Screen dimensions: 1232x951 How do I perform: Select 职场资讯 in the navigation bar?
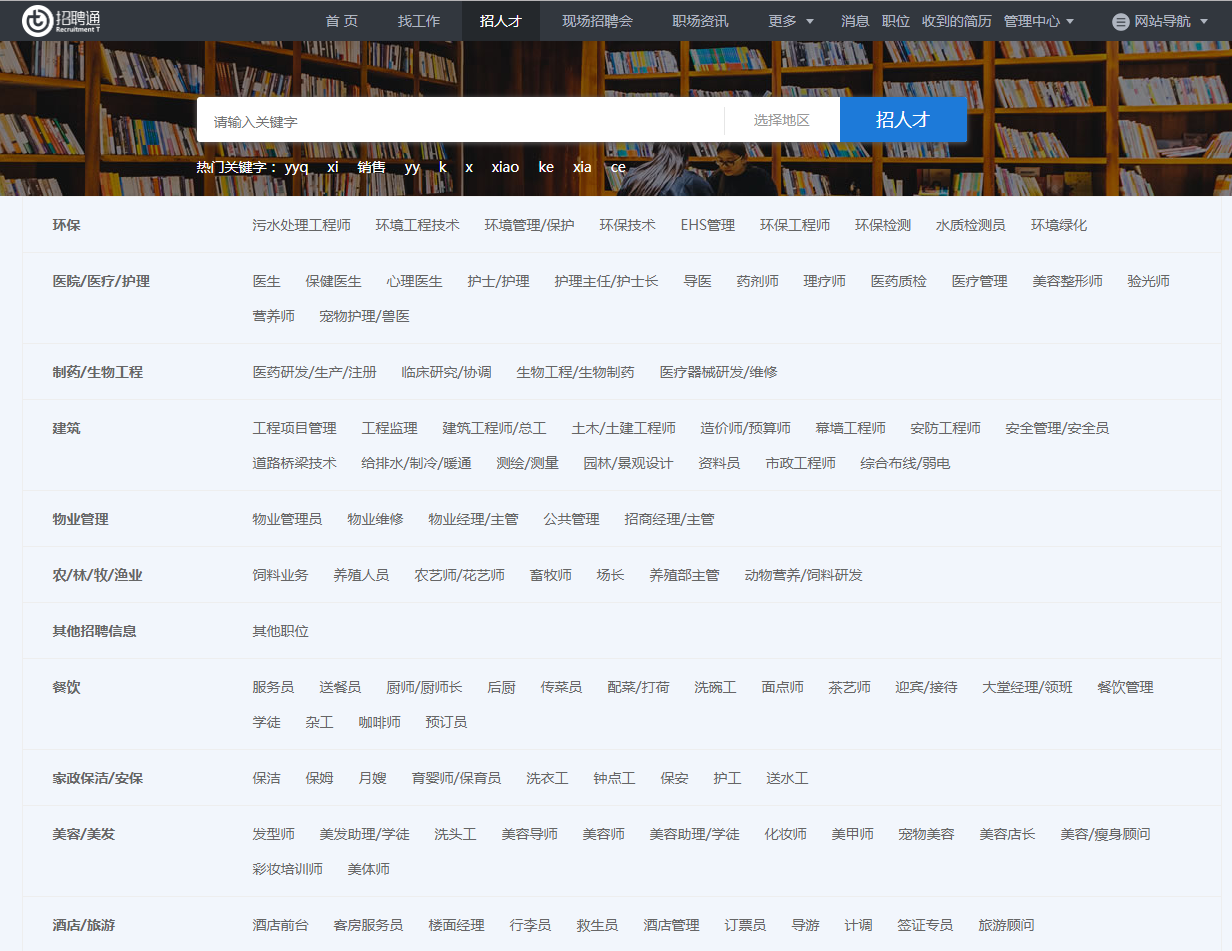[700, 21]
